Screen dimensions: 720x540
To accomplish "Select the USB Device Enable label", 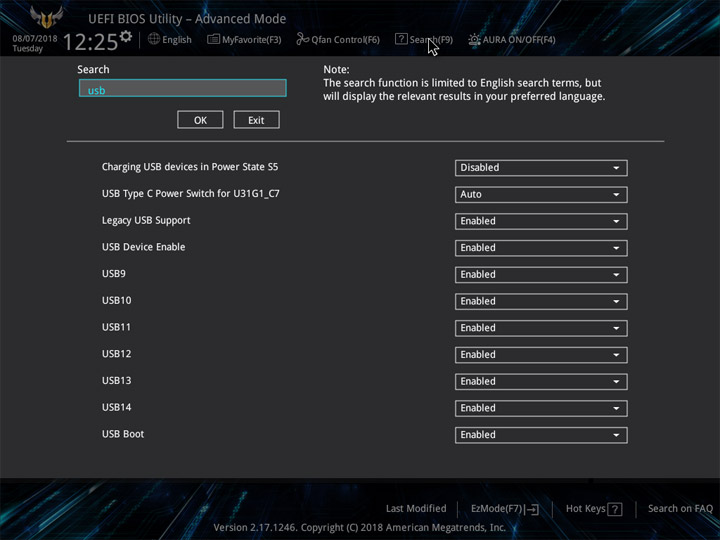I will pos(144,247).
